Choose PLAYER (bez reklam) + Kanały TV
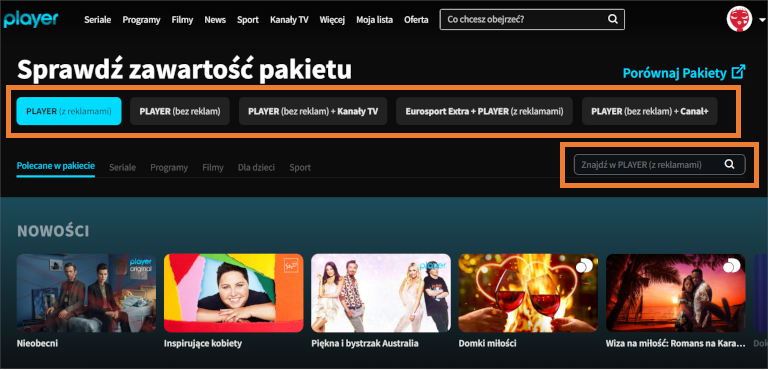The width and height of the screenshot is (768, 370). [x=313, y=111]
